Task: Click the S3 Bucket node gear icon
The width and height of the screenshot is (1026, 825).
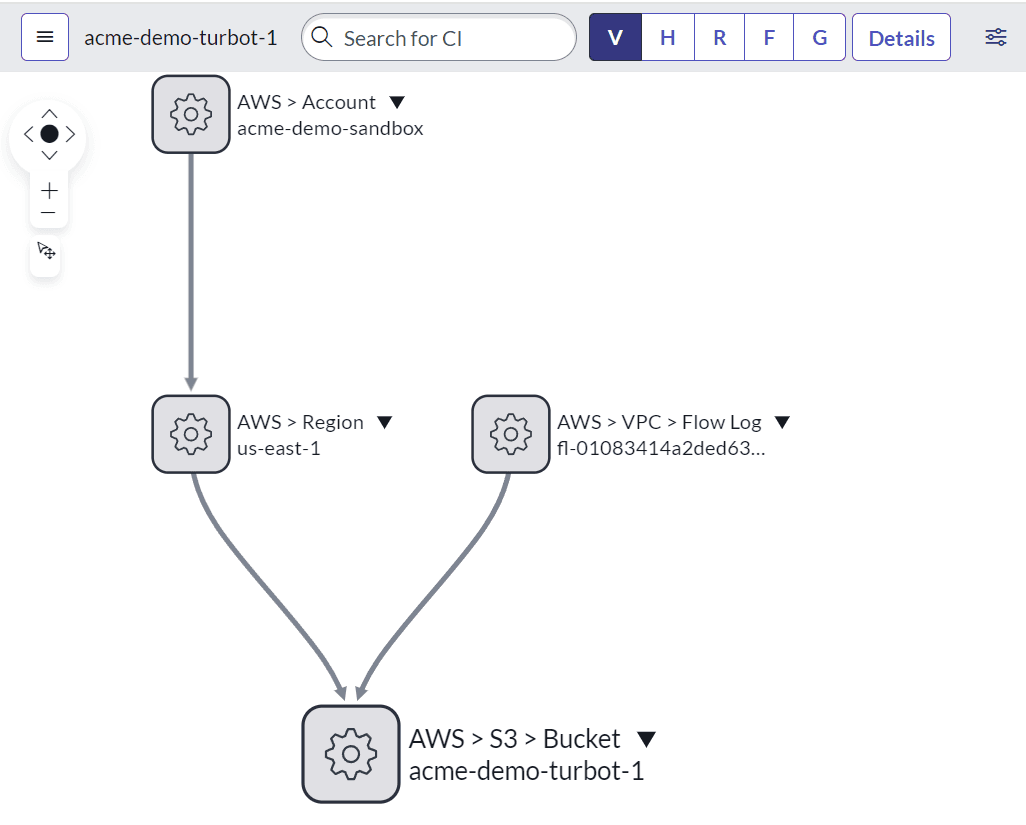Action: 350,753
